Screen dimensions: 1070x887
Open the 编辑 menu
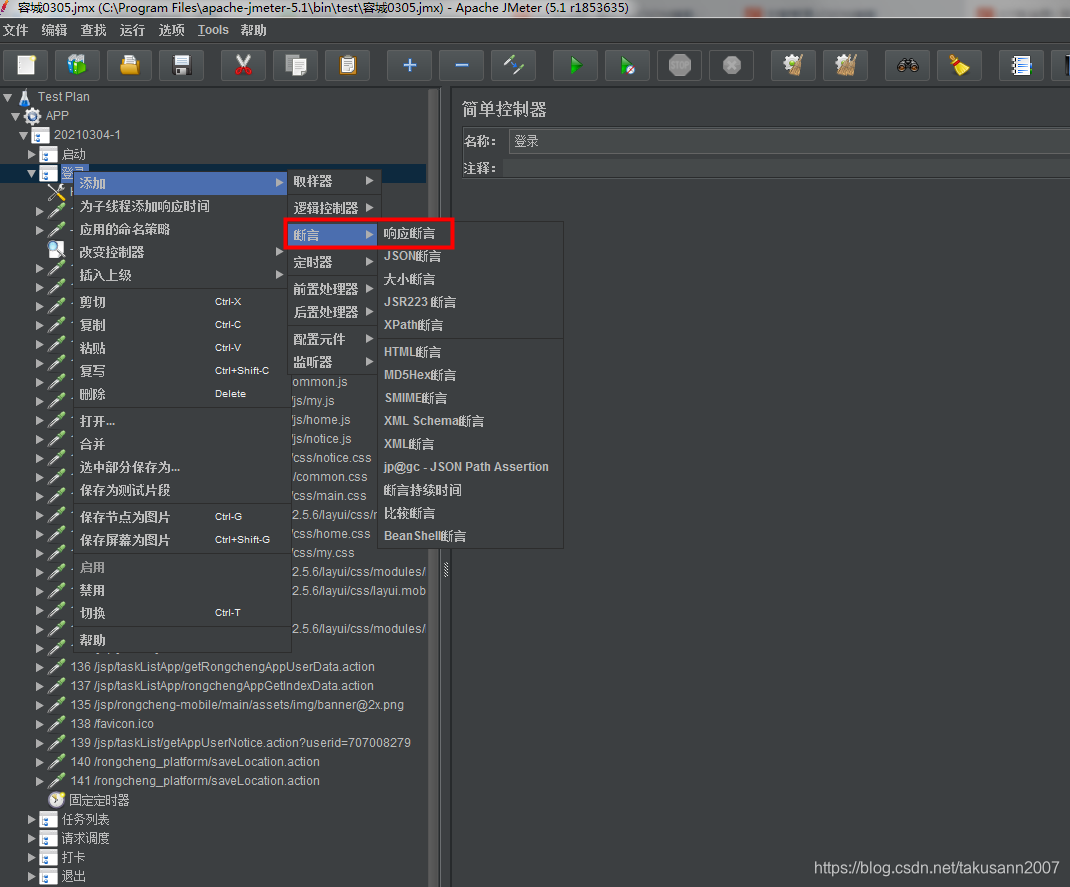[55, 30]
